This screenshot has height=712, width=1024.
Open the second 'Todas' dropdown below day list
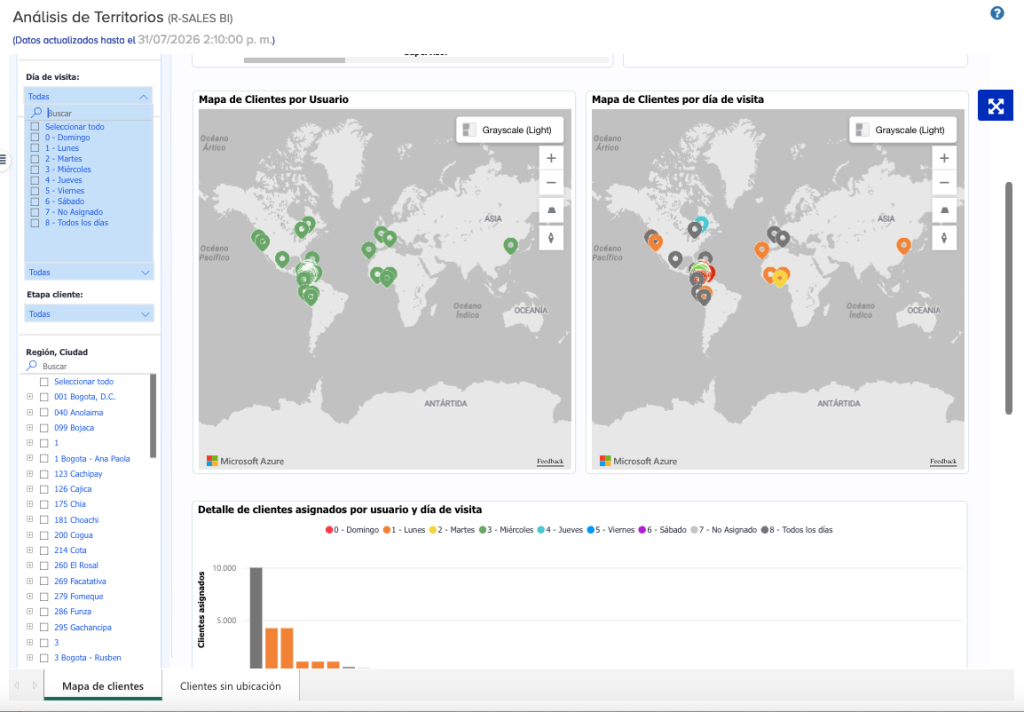pos(89,272)
